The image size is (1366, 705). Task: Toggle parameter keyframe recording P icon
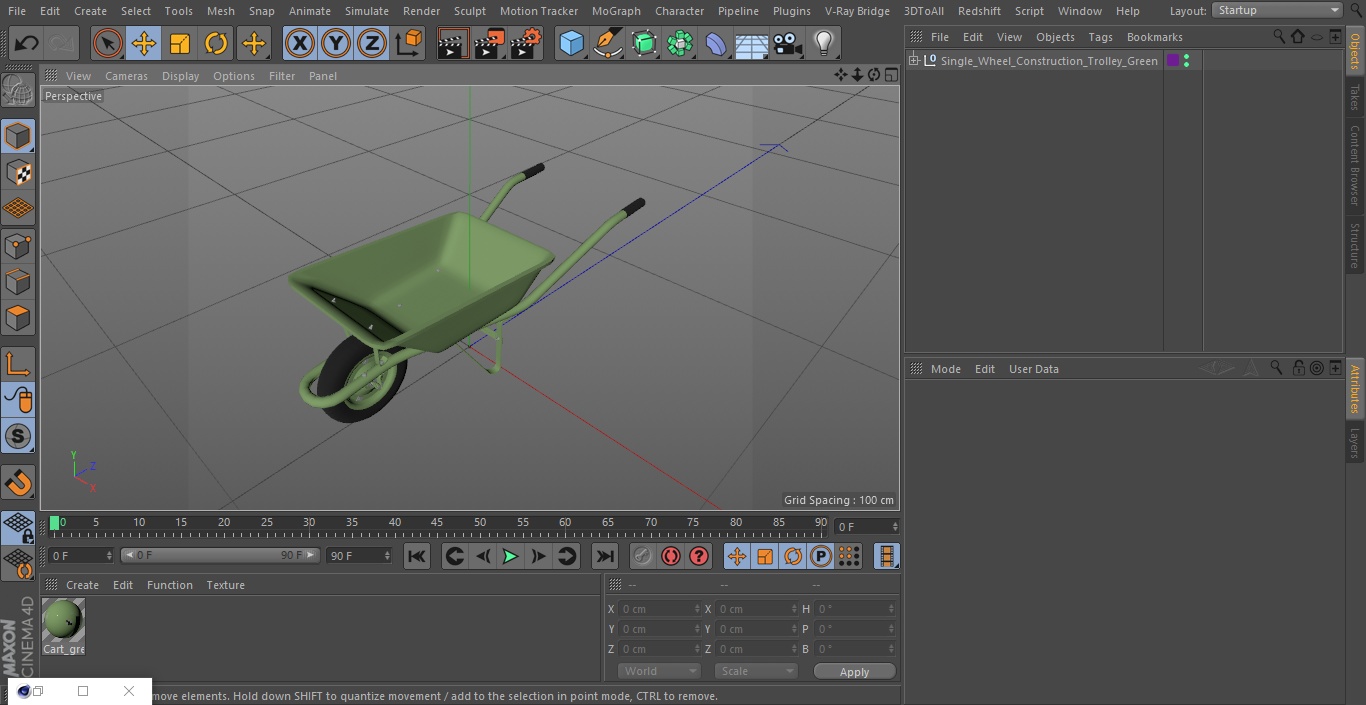[x=821, y=556]
